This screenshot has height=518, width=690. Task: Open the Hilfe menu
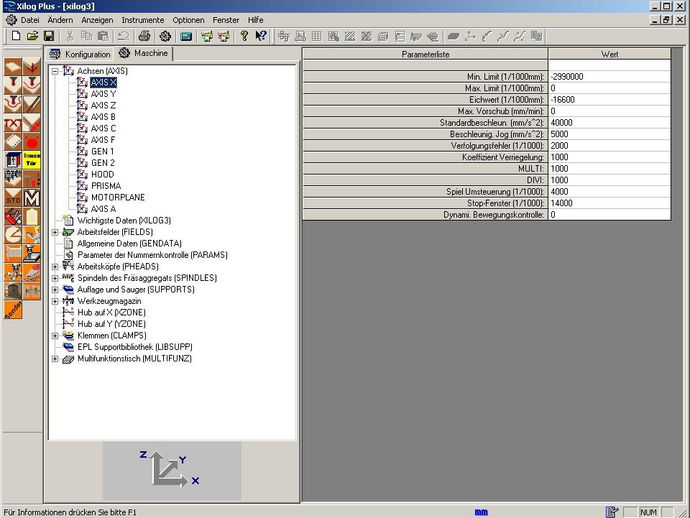tap(255, 20)
